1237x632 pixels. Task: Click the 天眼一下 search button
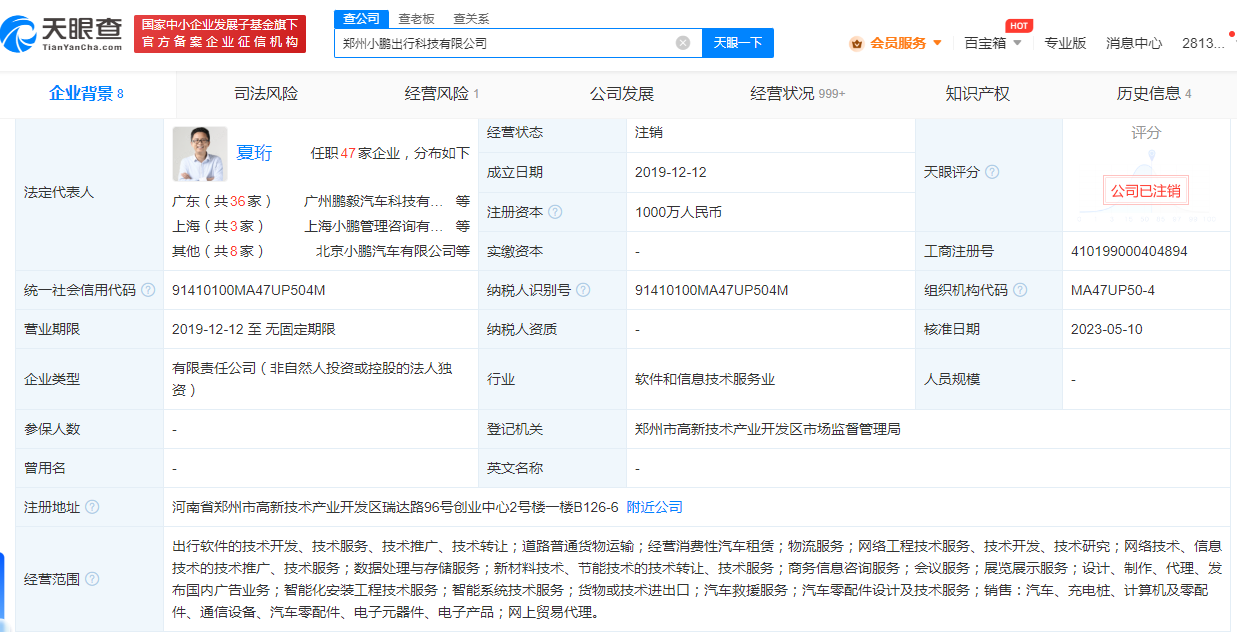pyautogui.click(x=738, y=43)
